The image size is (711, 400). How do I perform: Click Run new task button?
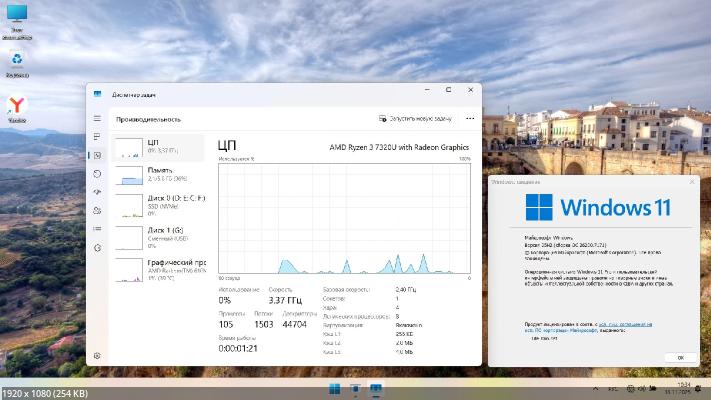[414, 118]
